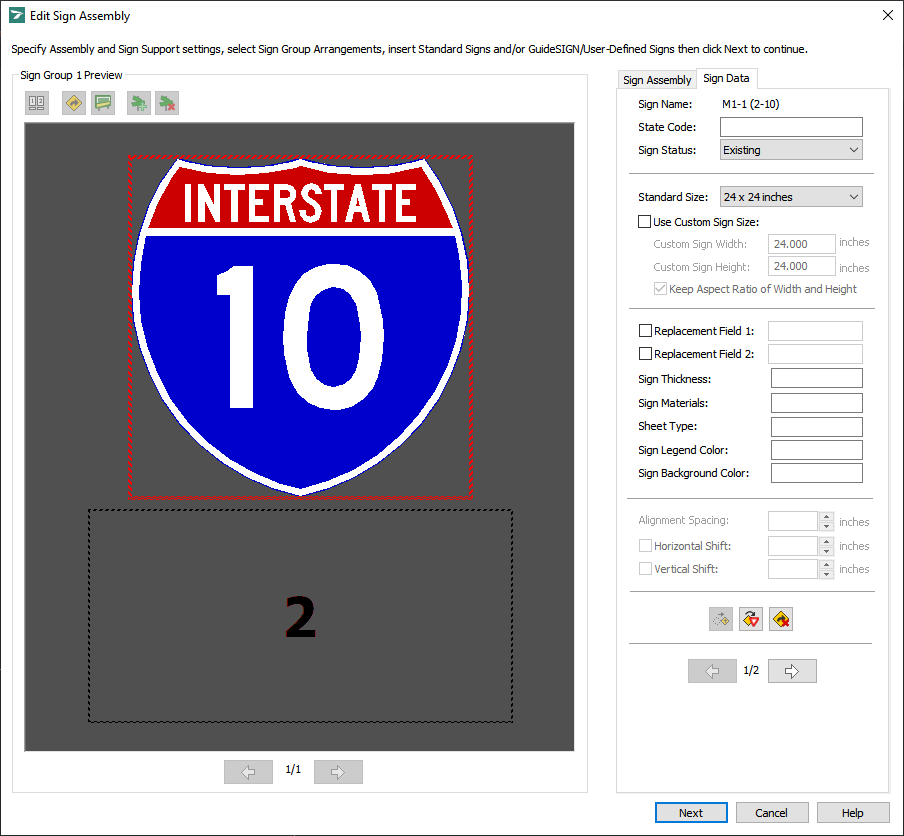This screenshot has height=836, width=904.
Task: Click the 1/2 sign page counter
Action: pos(751,671)
